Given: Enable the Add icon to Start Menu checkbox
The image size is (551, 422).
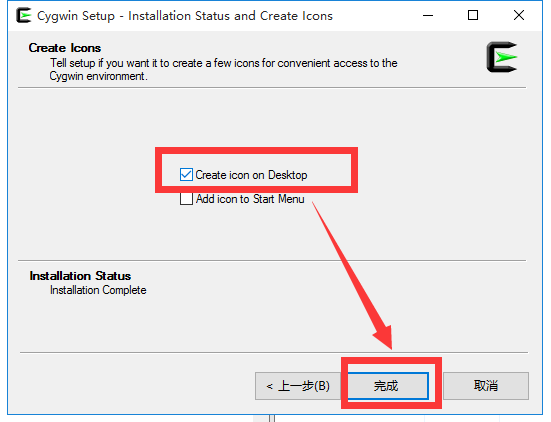Looking at the screenshot, I should (x=186, y=199).
